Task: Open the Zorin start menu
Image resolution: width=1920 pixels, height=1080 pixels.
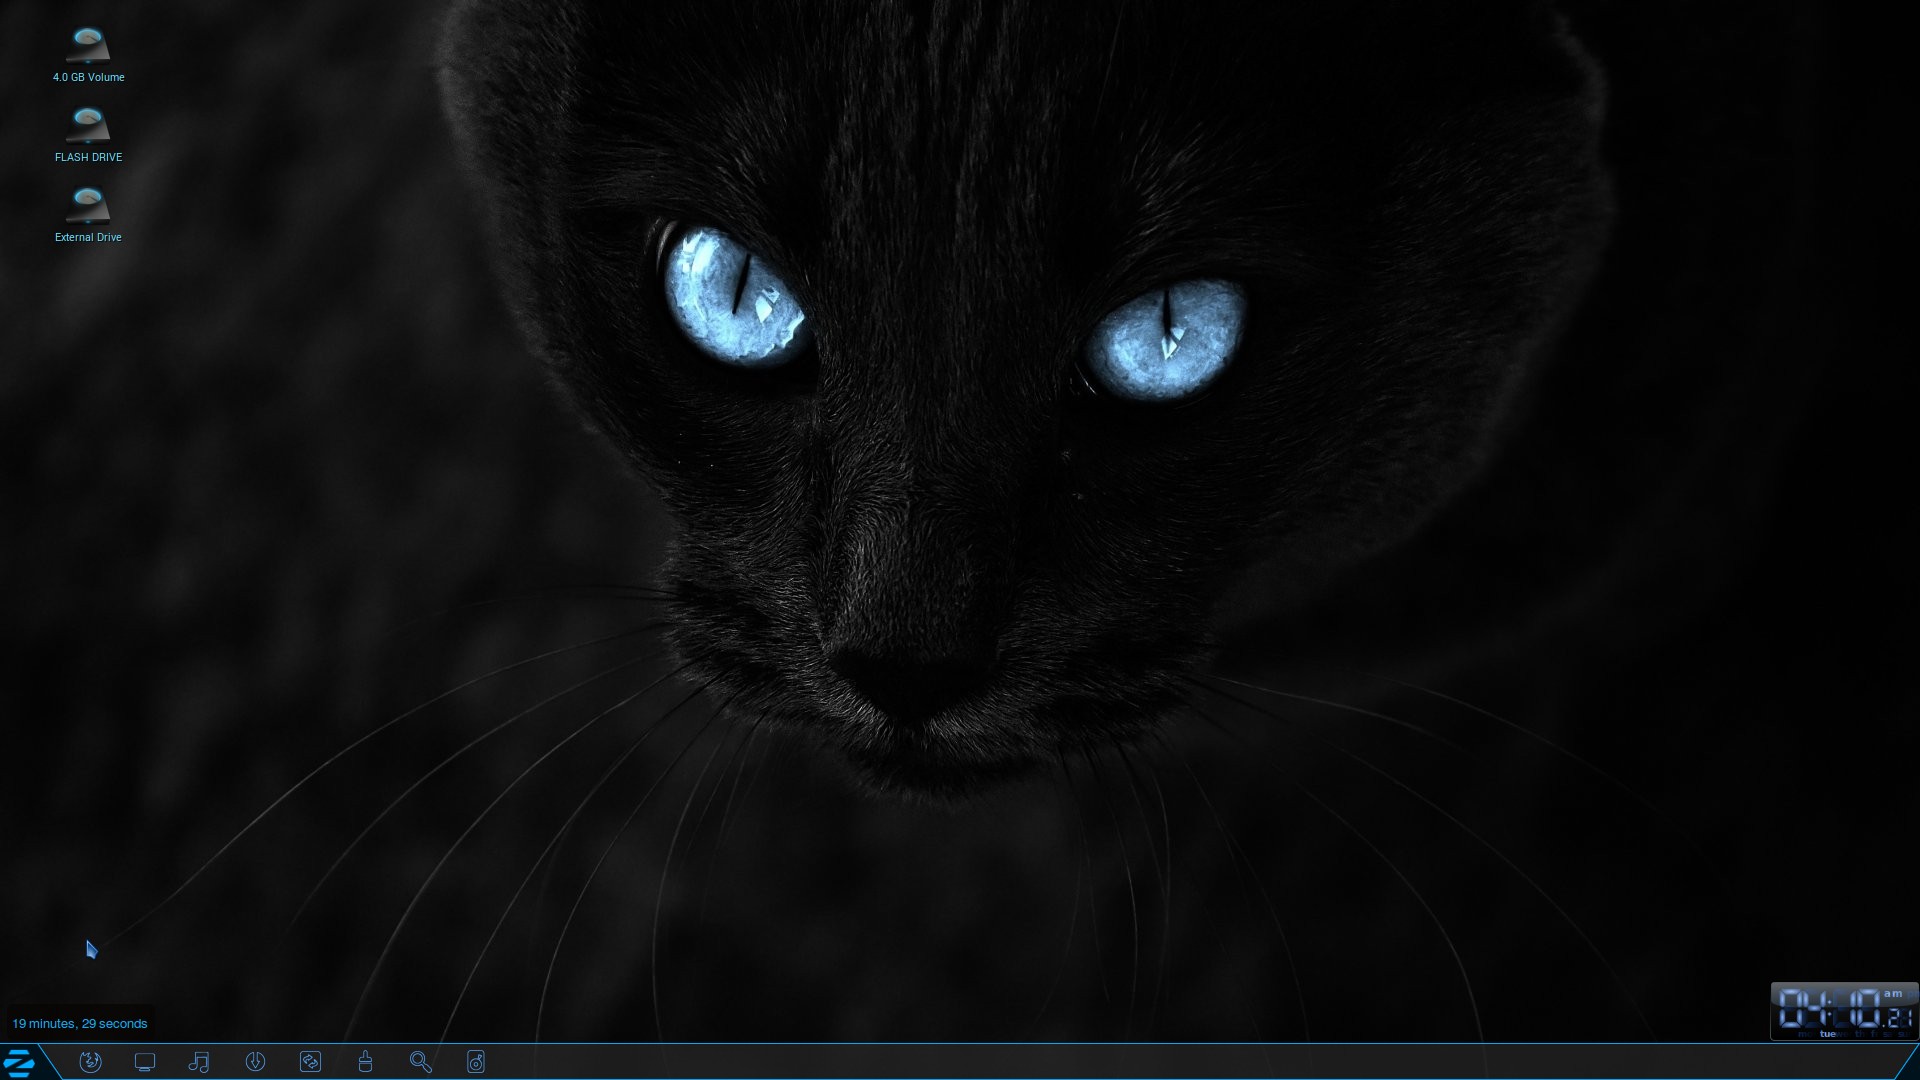Action: 20,1062
